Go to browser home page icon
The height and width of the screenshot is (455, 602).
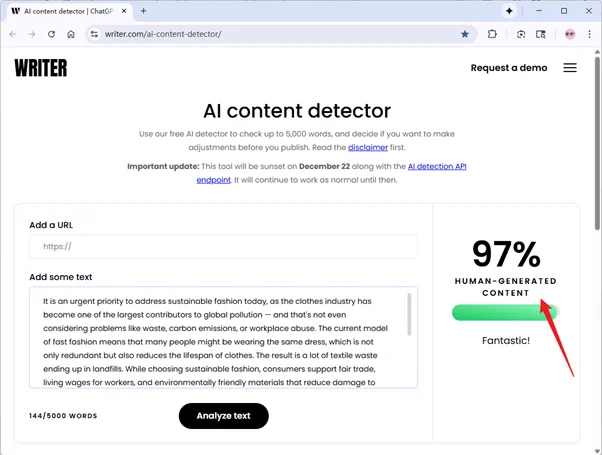pyautogui.click(x=71, y=34)
